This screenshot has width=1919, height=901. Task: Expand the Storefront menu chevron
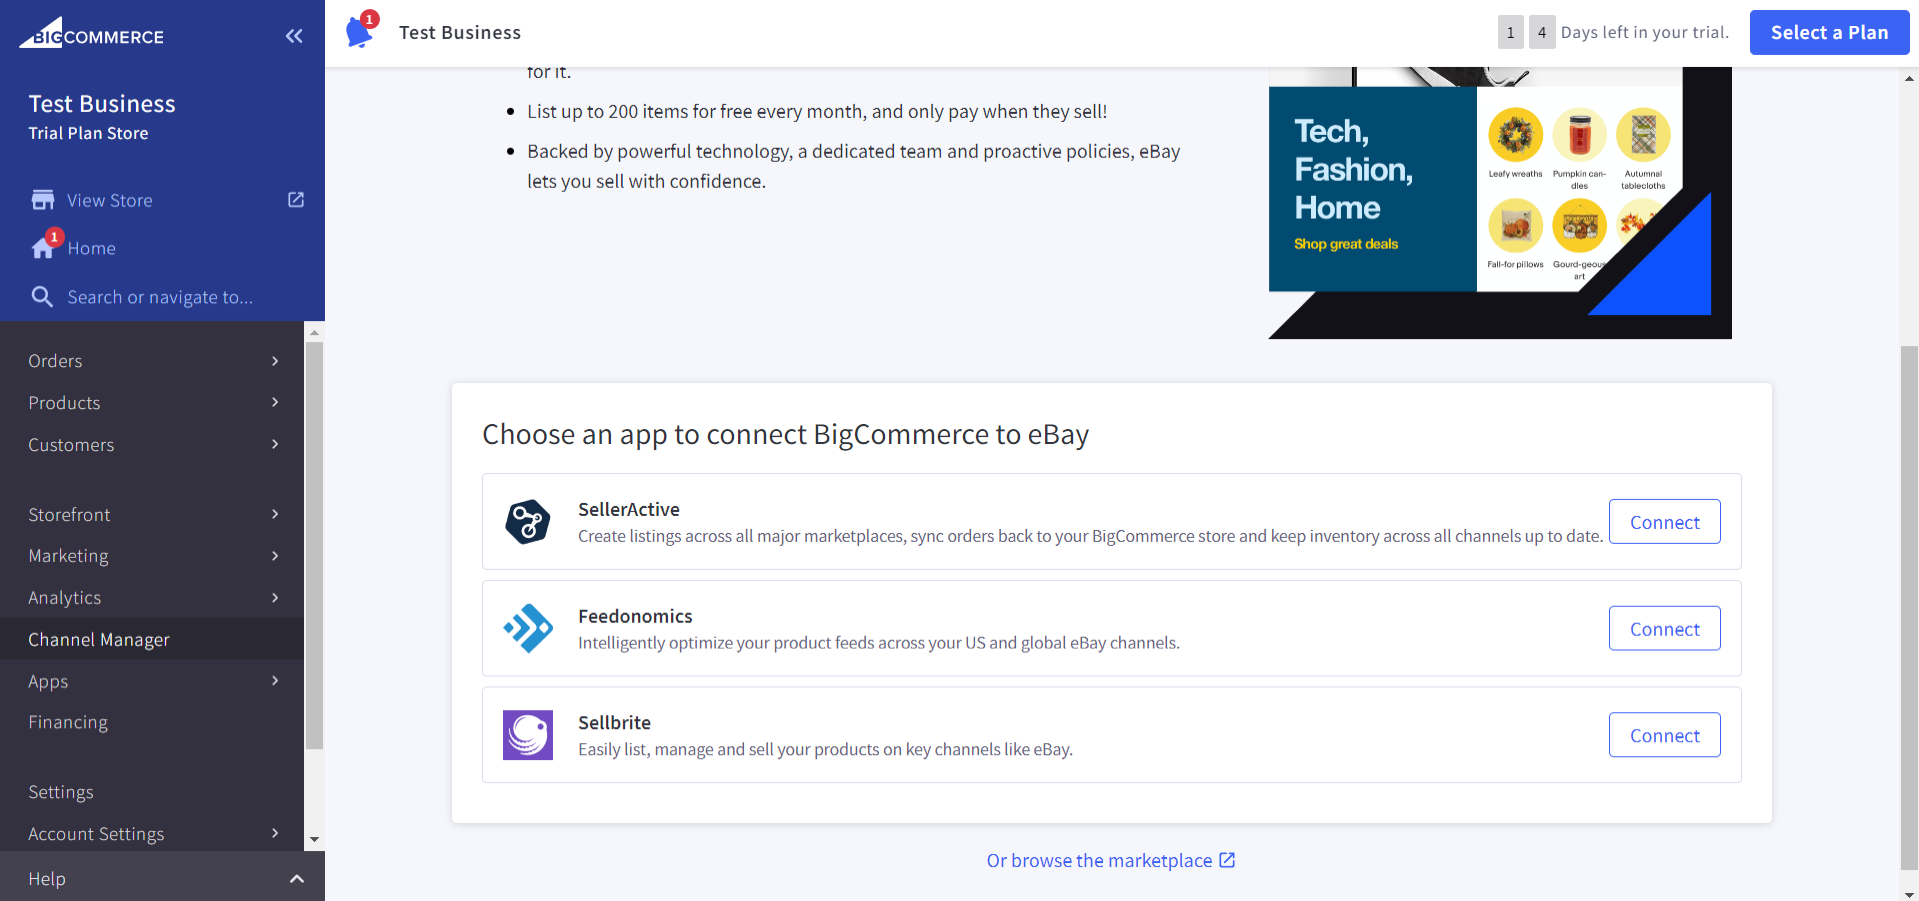coord(275,514)
